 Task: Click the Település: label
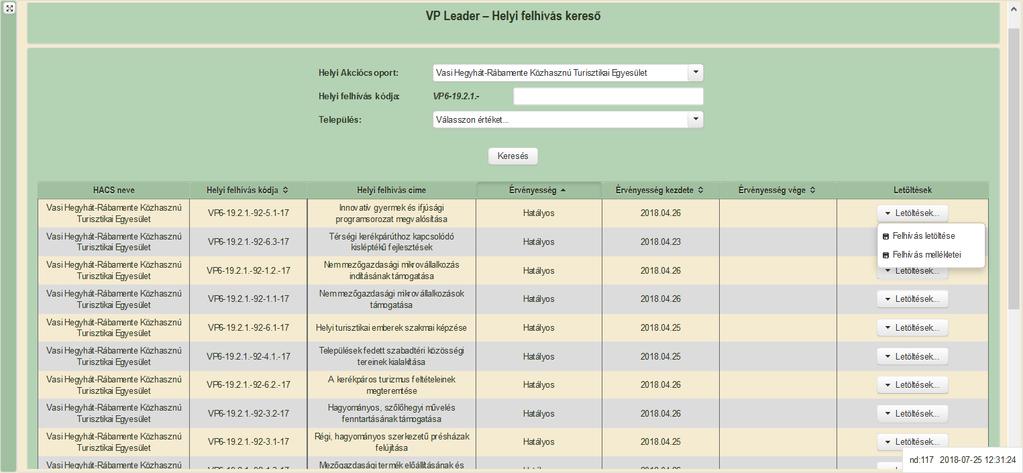[339, 120]
